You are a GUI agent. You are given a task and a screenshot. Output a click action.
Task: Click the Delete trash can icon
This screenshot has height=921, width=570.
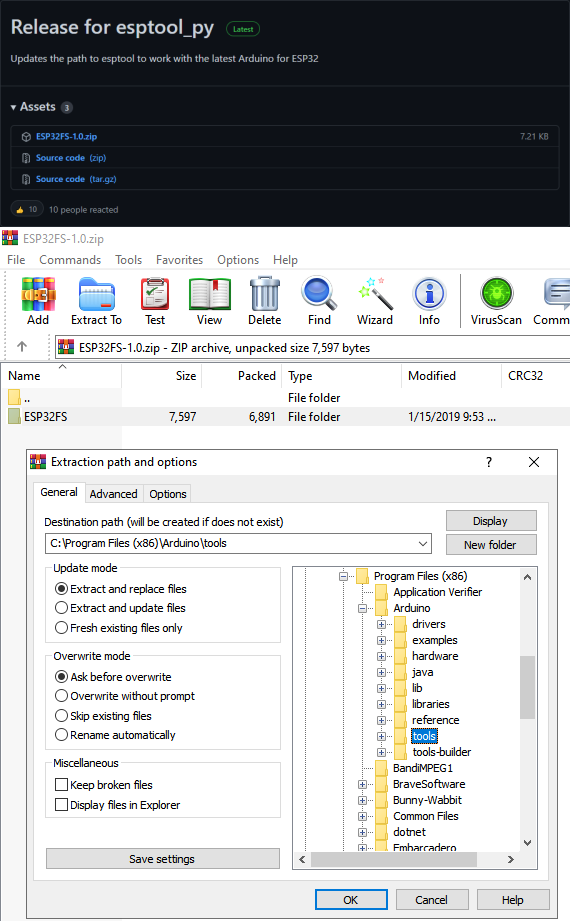(264, 294)
